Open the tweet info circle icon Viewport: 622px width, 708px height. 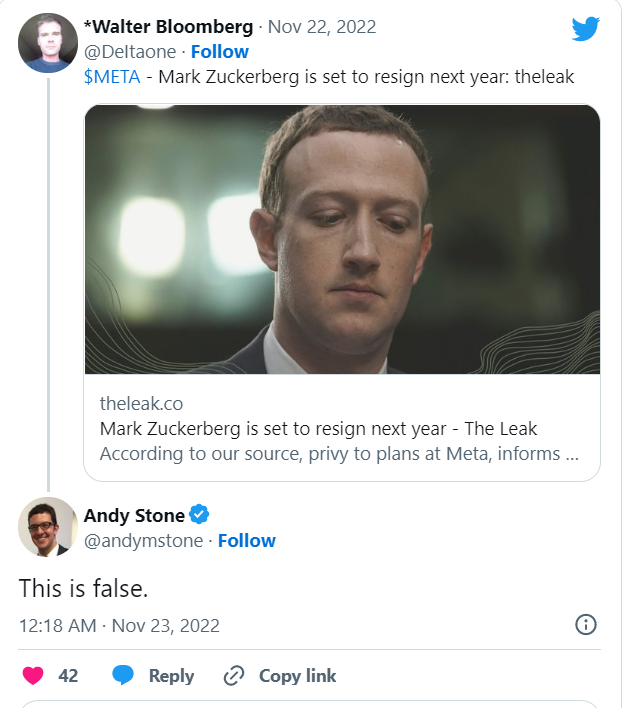(586, 625)
